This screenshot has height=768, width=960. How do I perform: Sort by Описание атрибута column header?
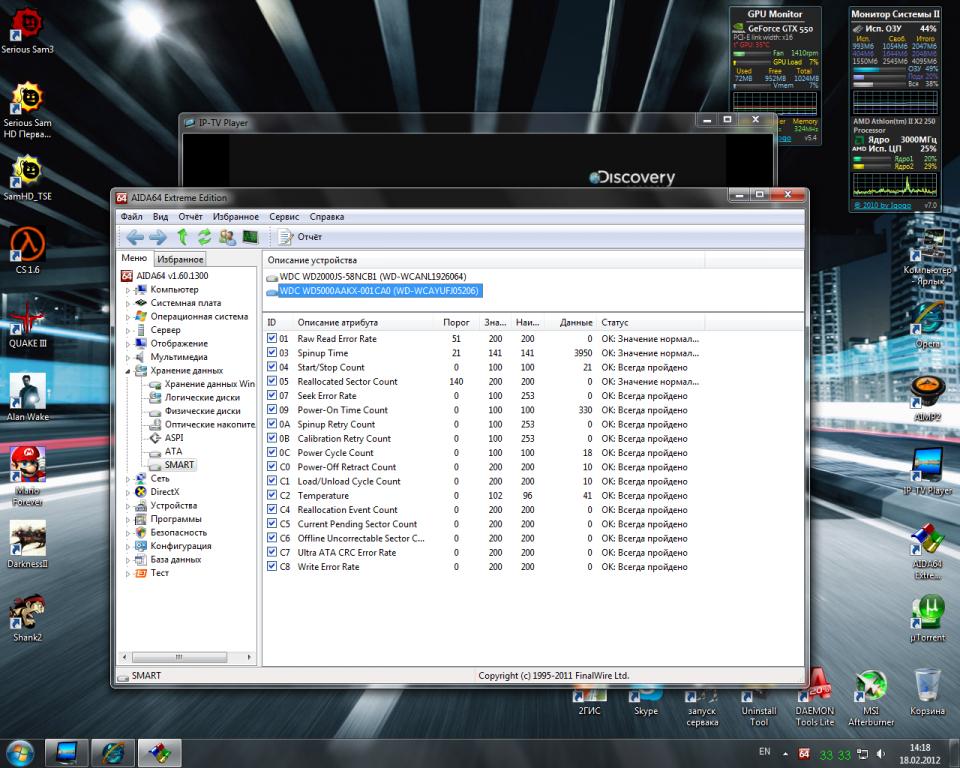pyautogui.click(x=364, y=322)
